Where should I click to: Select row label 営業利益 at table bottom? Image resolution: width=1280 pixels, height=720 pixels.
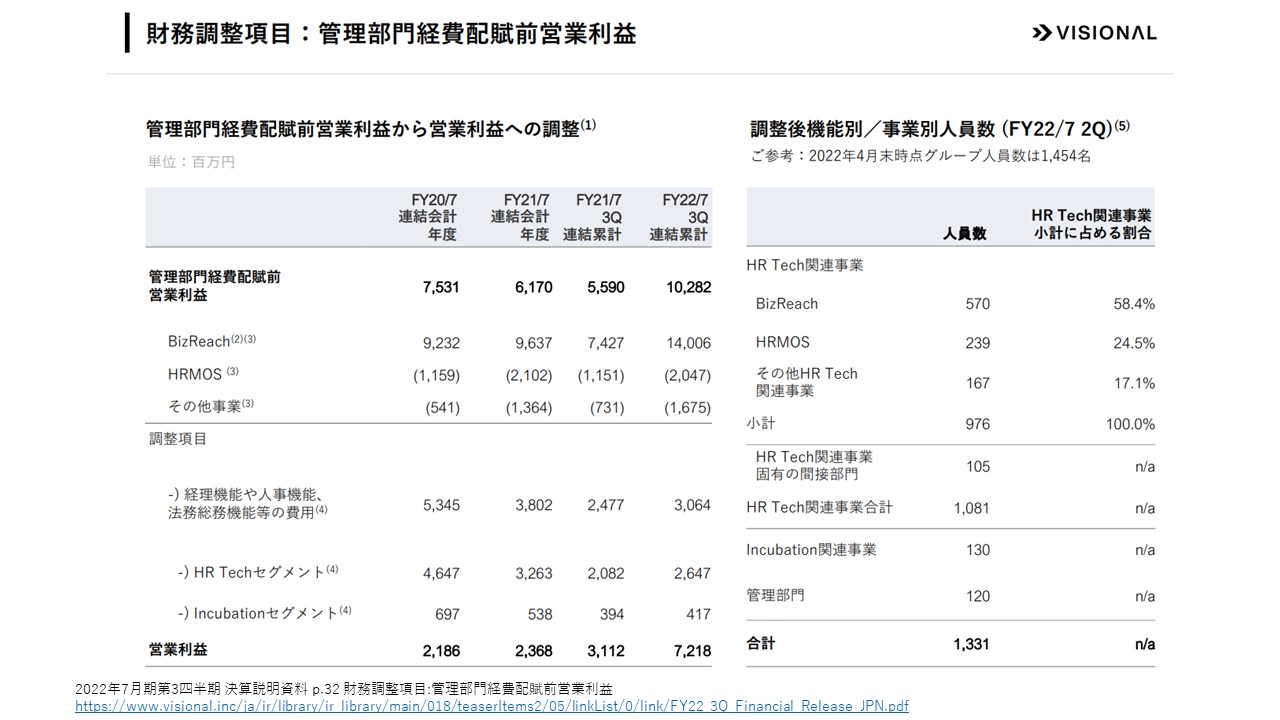(x=178, y=649)
